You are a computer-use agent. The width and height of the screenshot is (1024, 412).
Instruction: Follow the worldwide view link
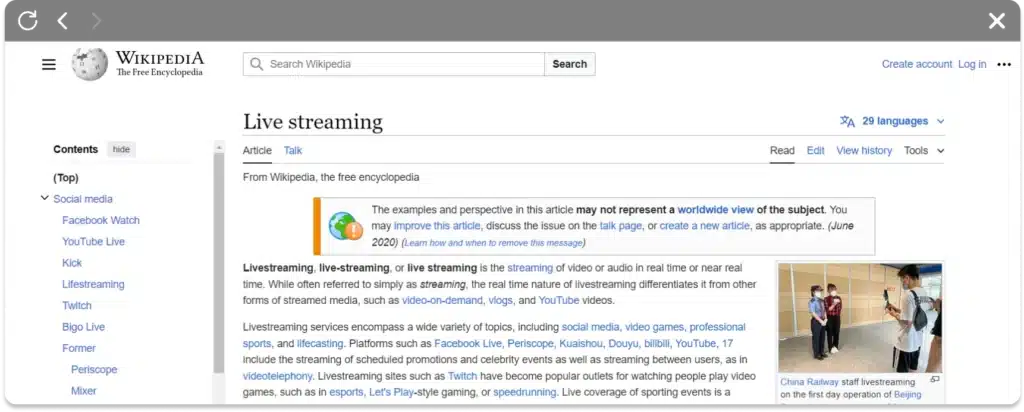coord(715,210)
